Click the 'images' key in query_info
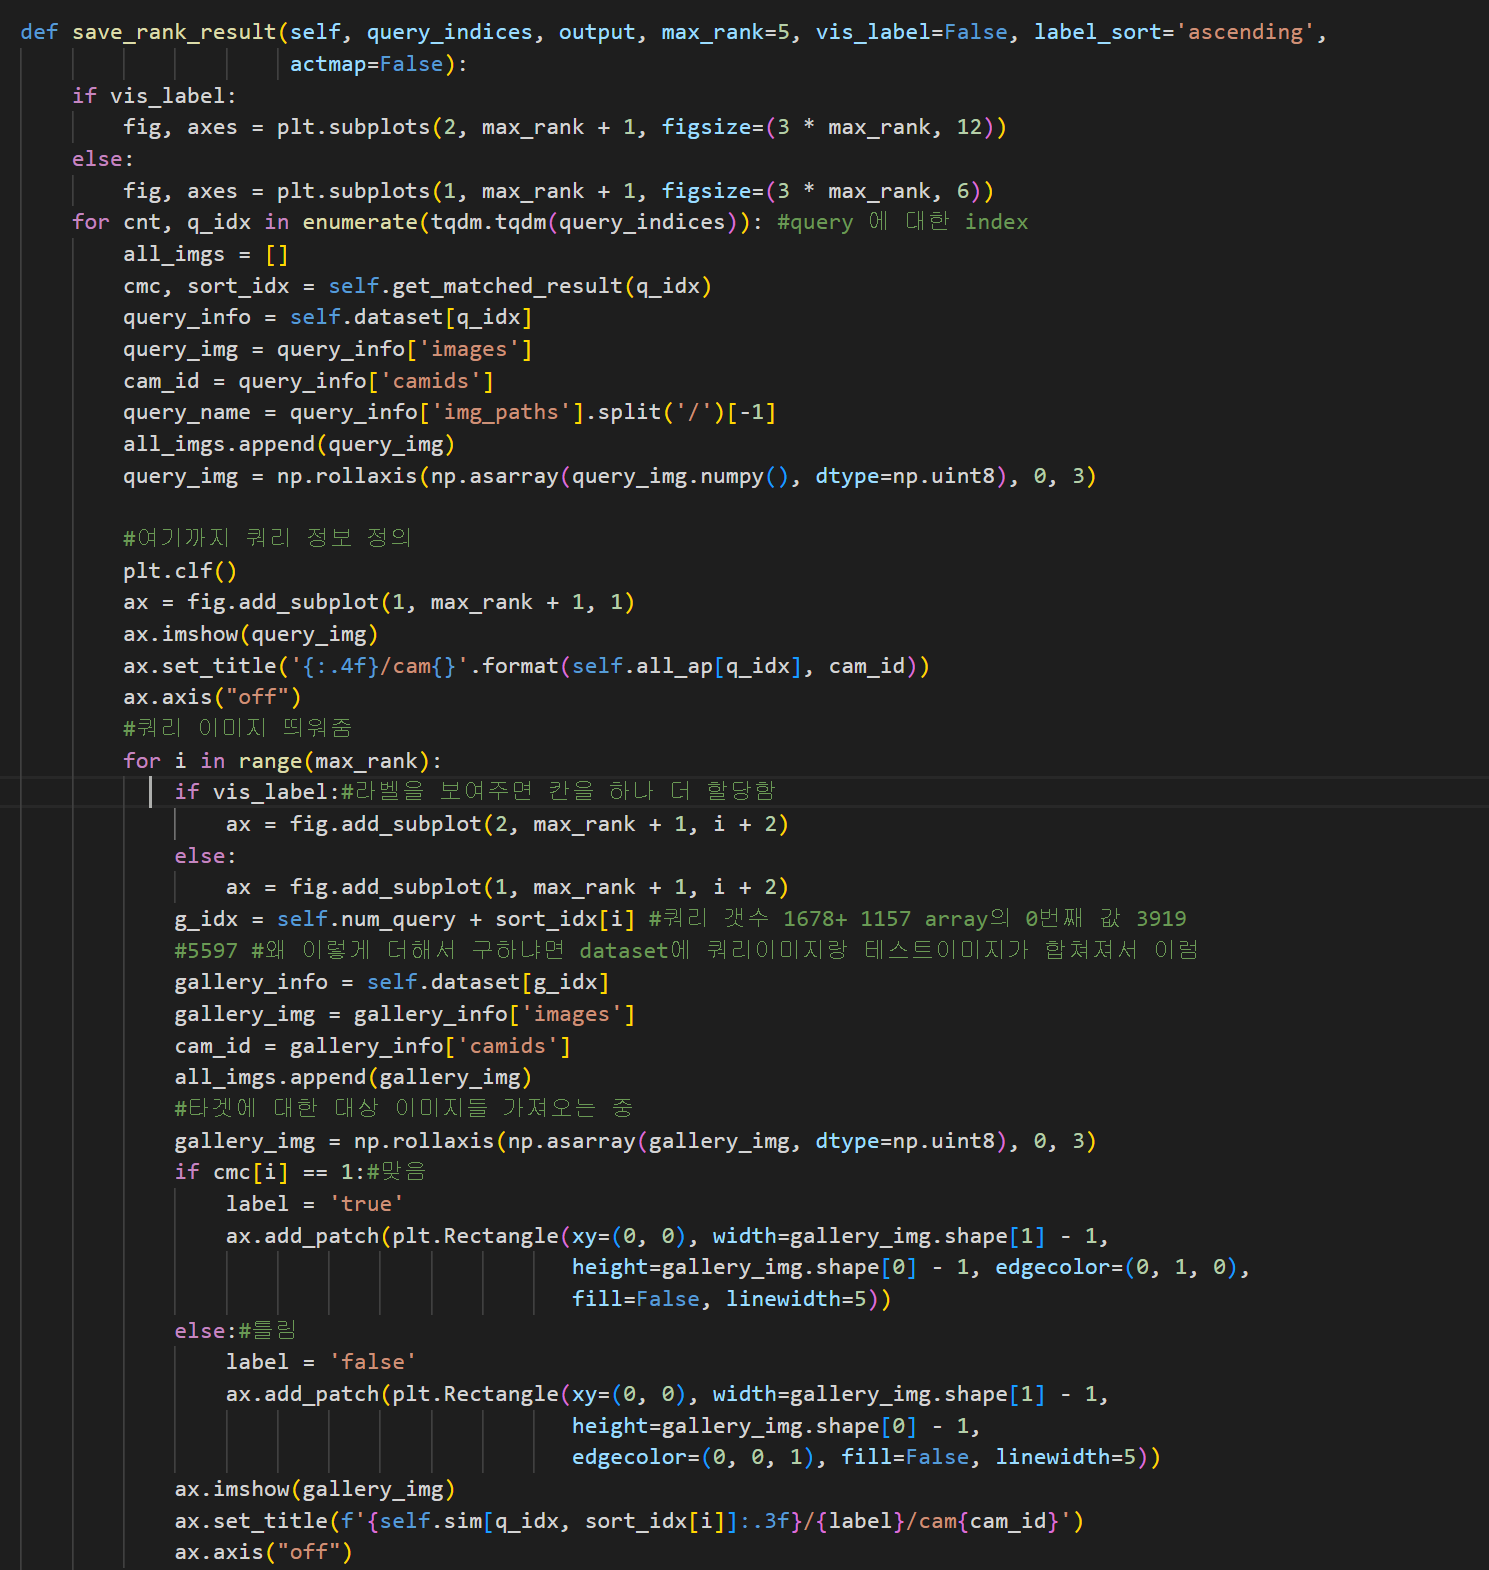Viewport: 1489px width, 1570px height. (469, 349)
